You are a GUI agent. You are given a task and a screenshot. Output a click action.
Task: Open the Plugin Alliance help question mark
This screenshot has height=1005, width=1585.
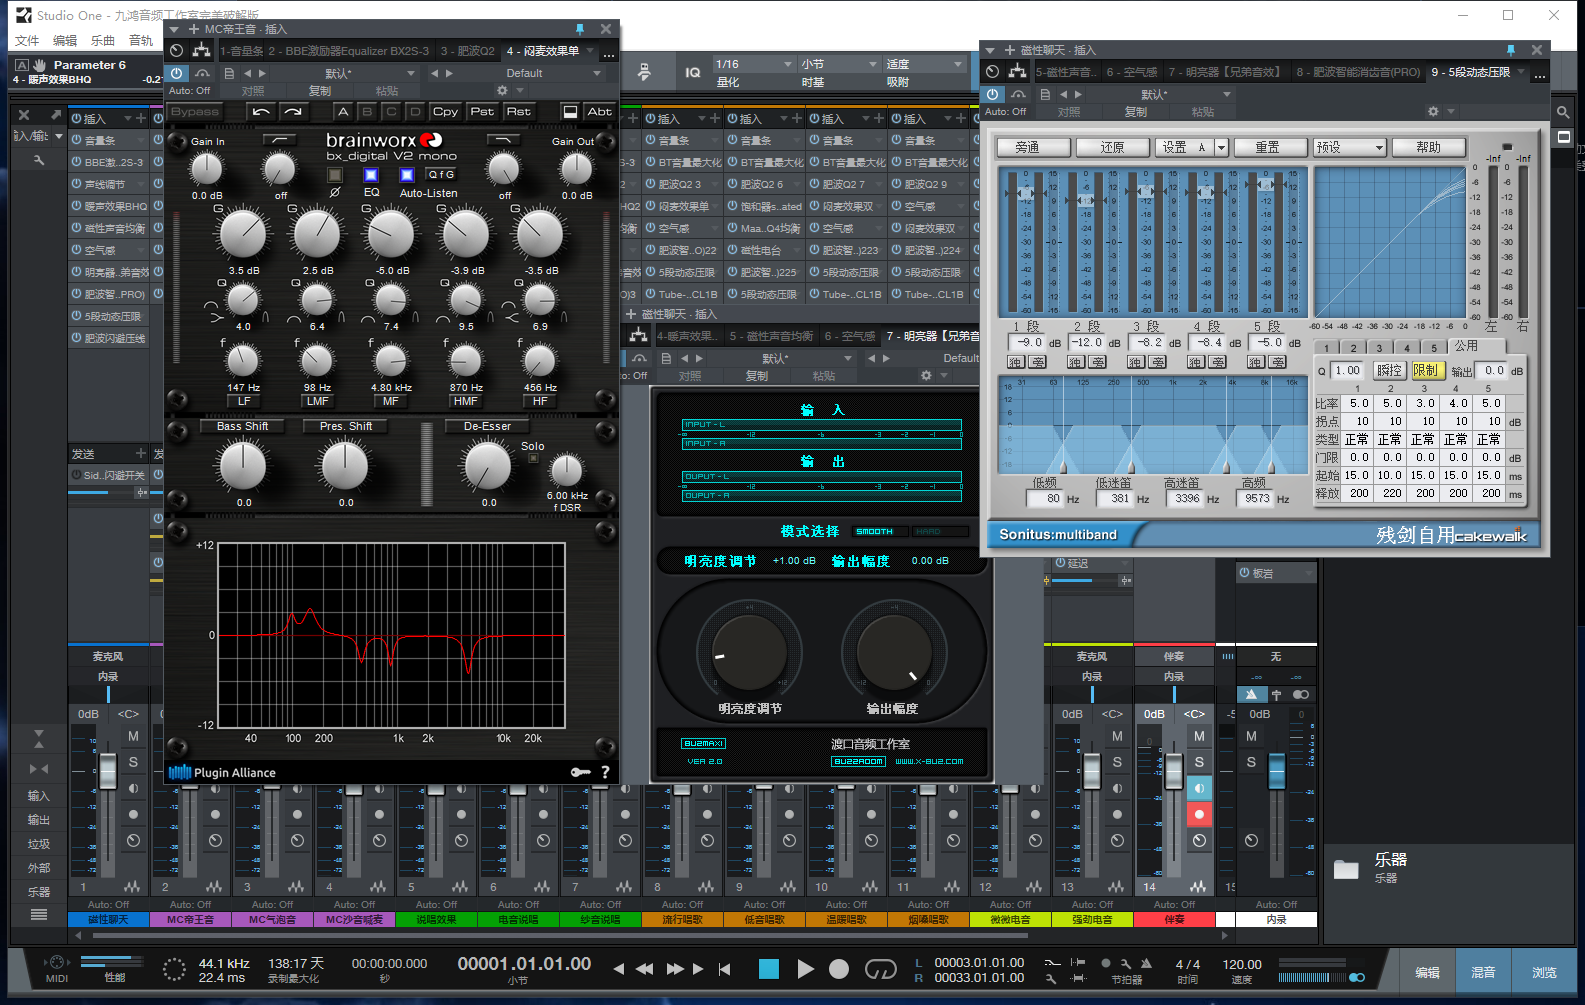(x=605, y=772)
